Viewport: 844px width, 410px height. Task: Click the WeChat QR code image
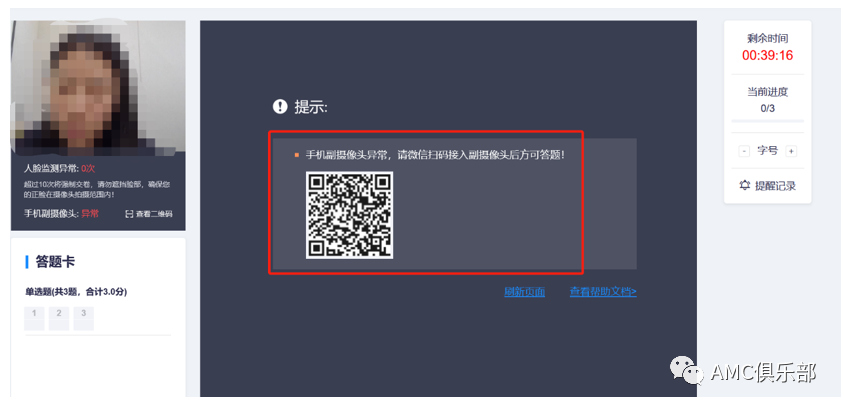tap(349, 215)
